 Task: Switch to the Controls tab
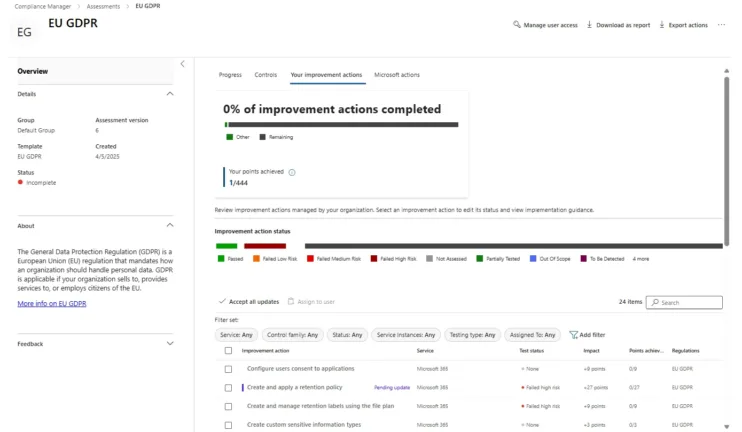266,75
